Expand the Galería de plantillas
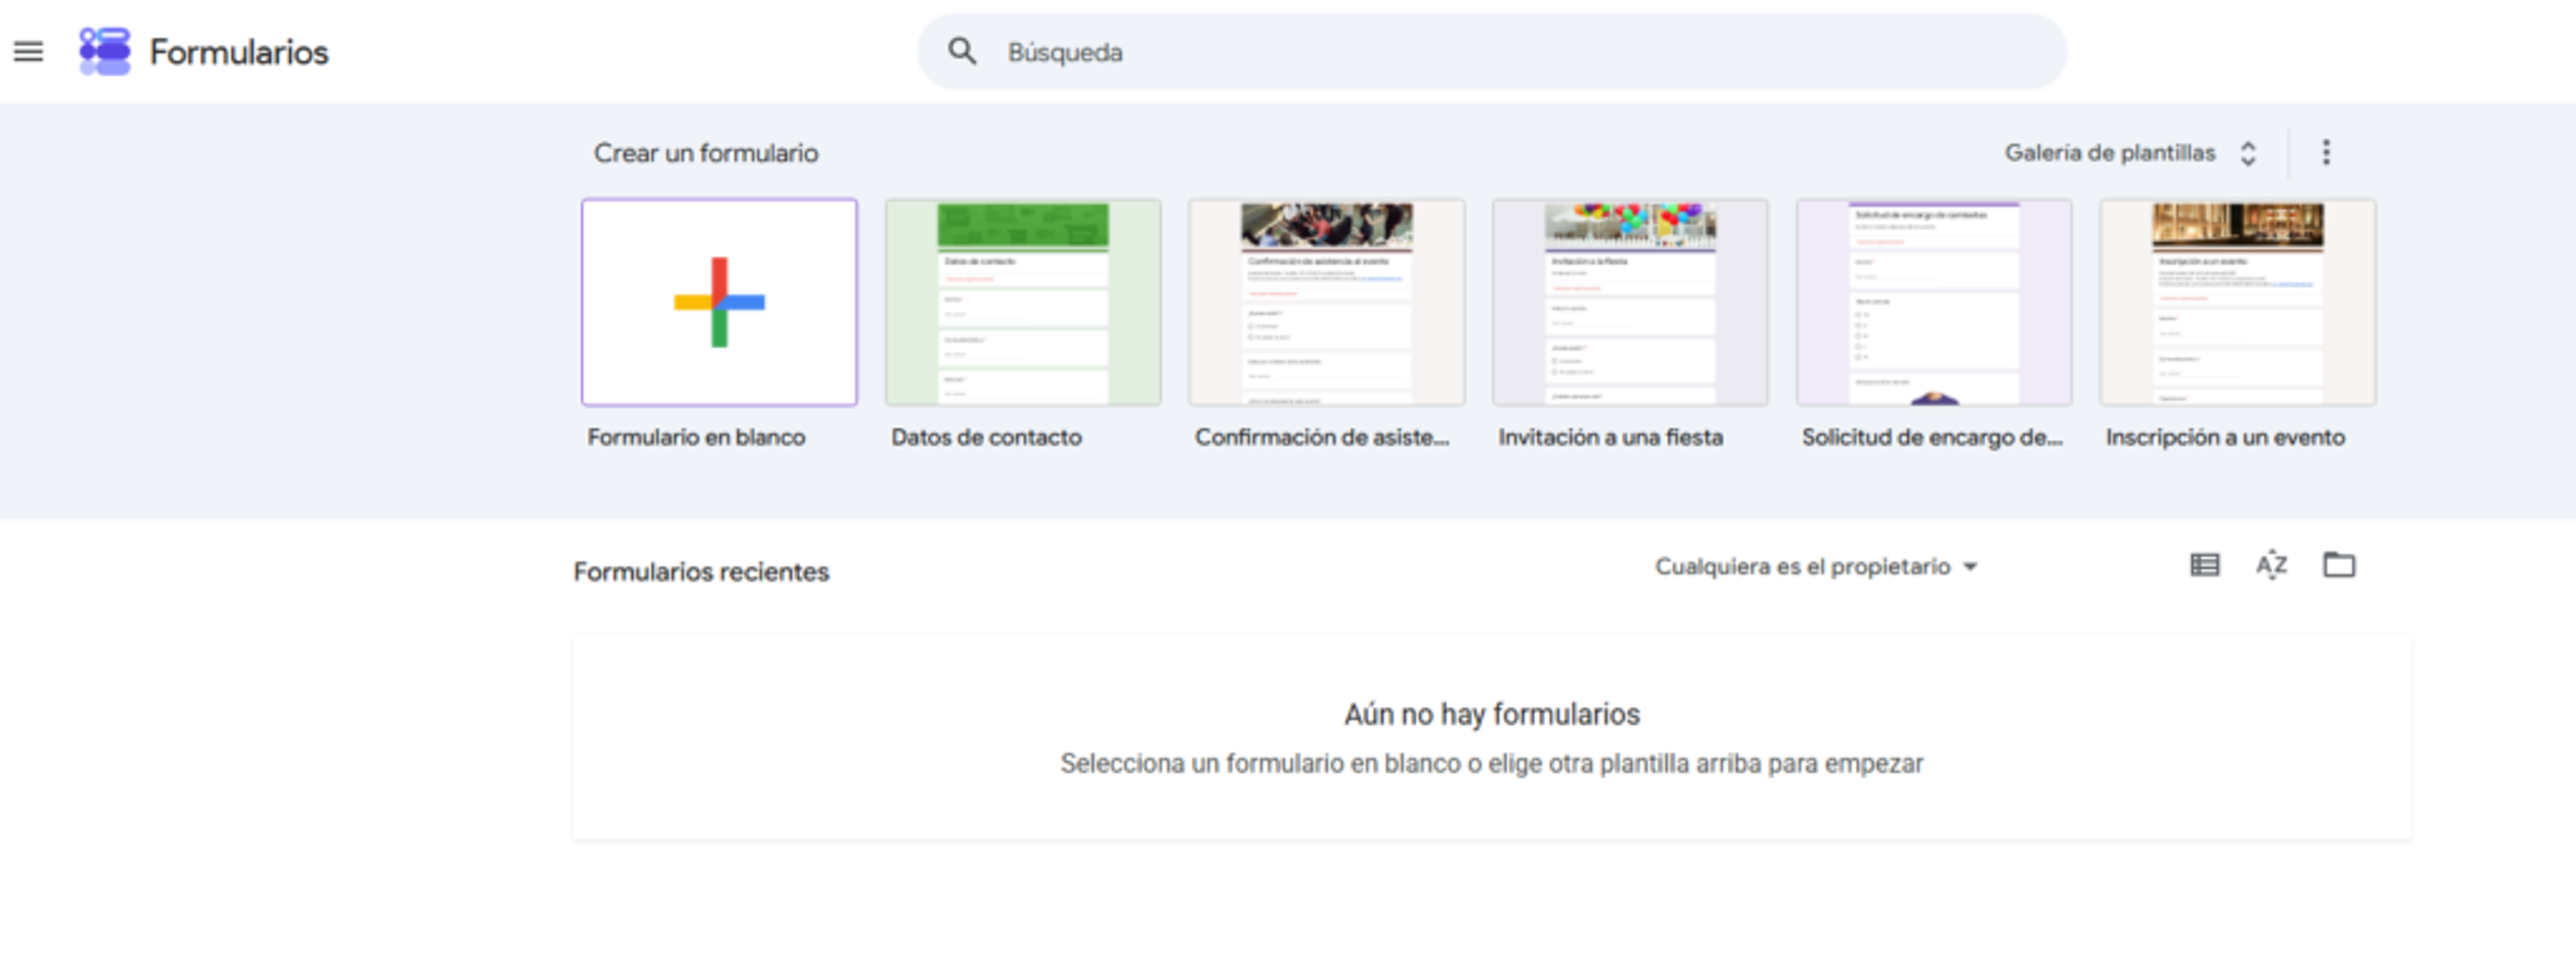This screenshot has width=2576, height=959. point(2130,153)
